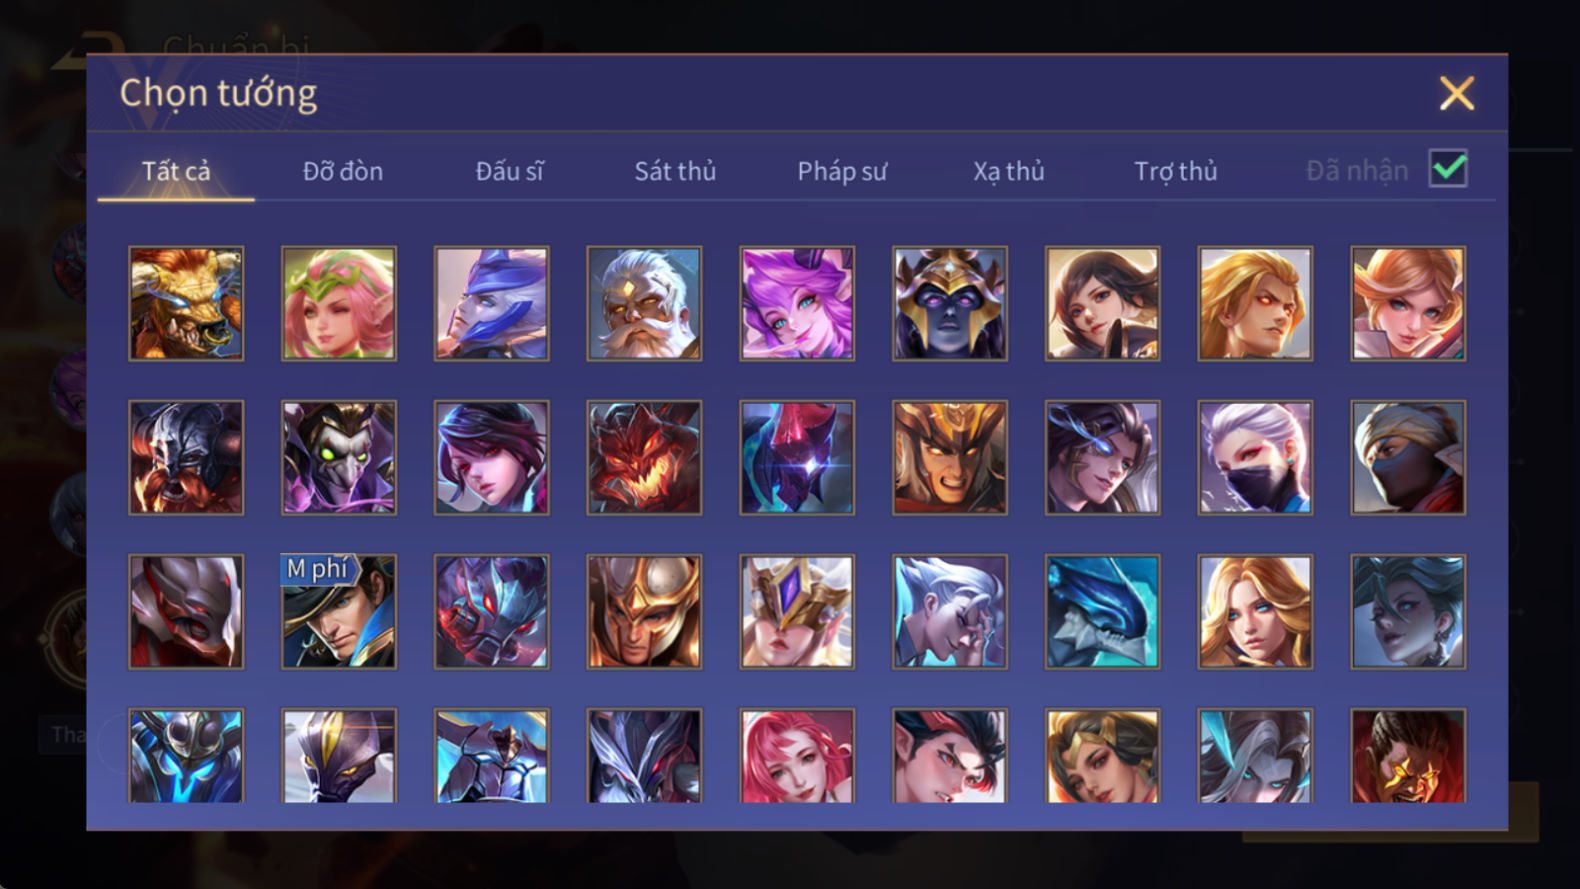
Task: Toggle the 'Đã nhận' checkbox
Action: (1448, 168)
